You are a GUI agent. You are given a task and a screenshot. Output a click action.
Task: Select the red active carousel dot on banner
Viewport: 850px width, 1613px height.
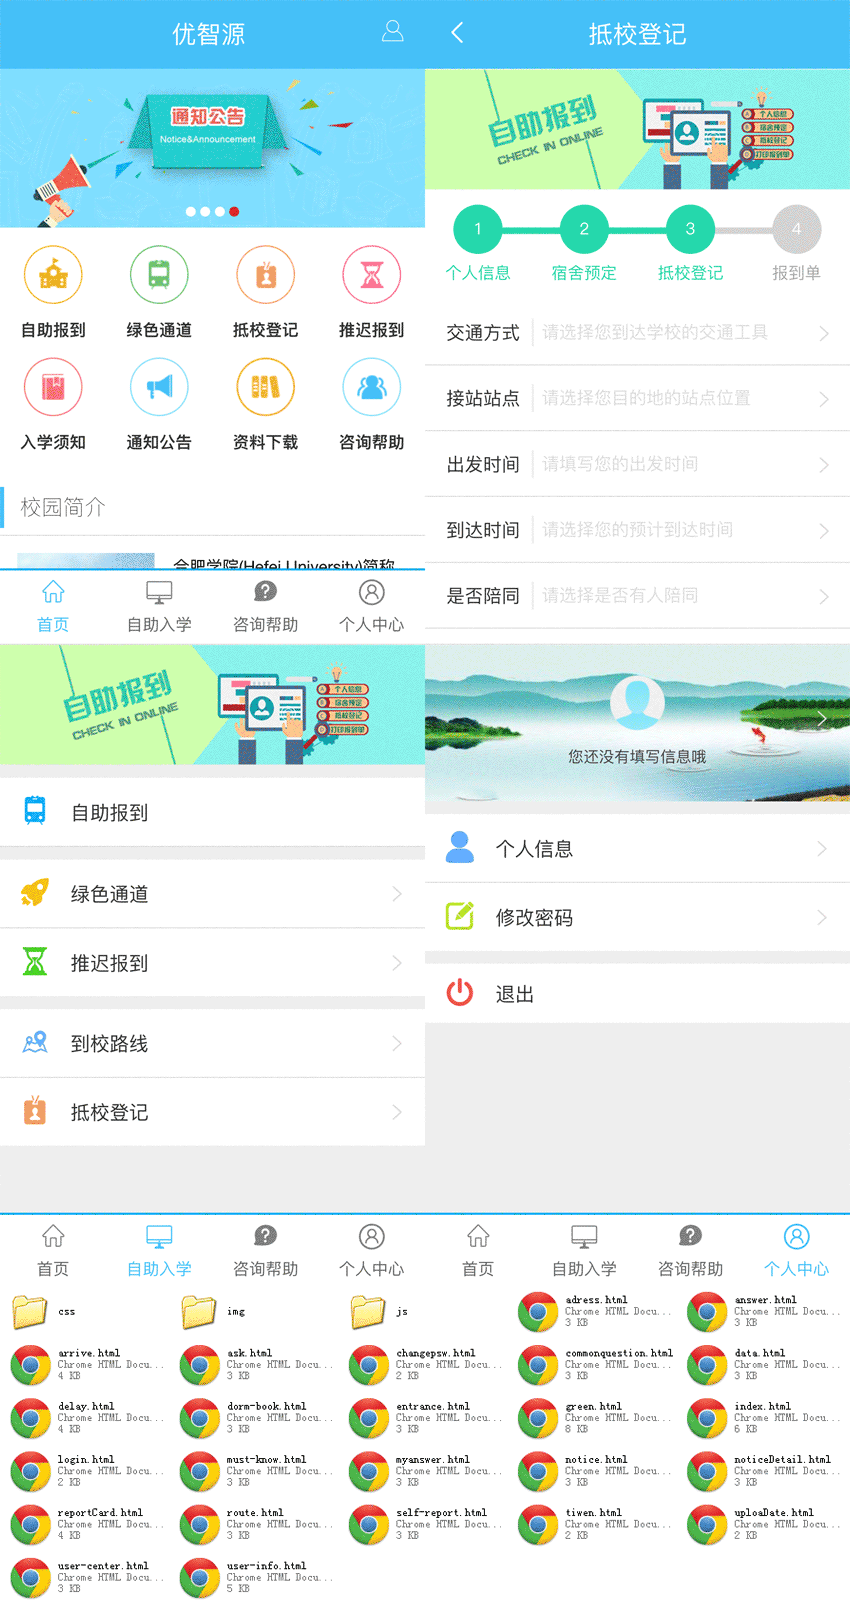point(234,212)
